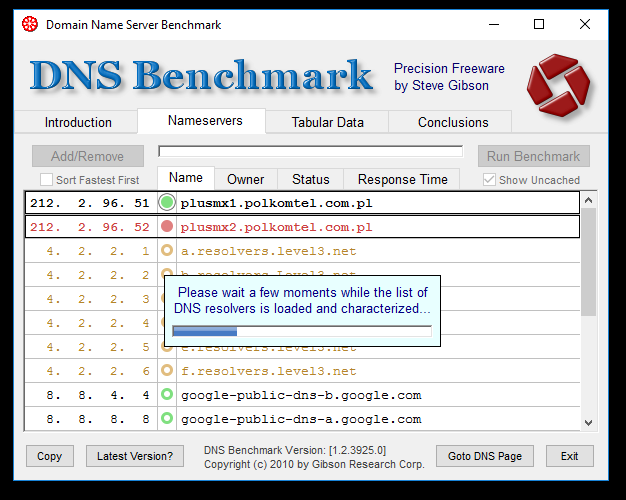Select the Response Time sub-tab
The width and height of the screenshot is (626, 500).
coord(403,179)
